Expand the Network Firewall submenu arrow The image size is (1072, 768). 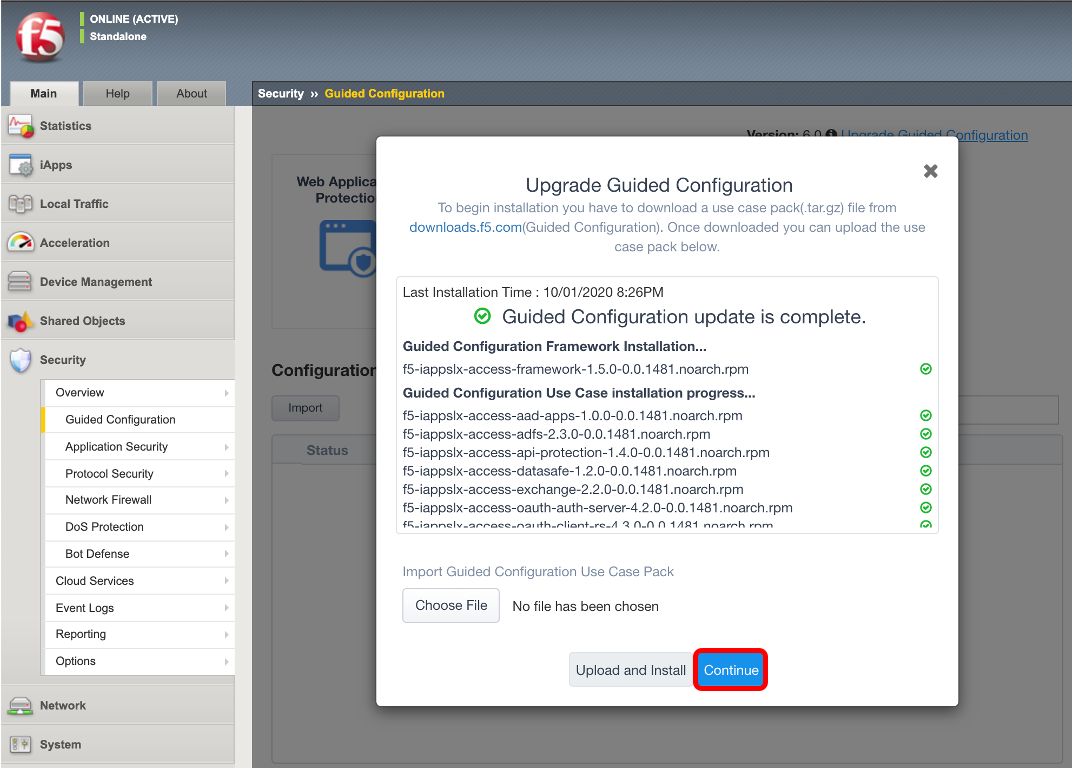(x=226, y=500)
